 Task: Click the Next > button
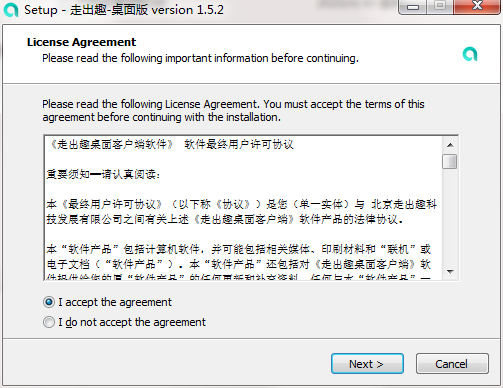click(x=367, y=364)
